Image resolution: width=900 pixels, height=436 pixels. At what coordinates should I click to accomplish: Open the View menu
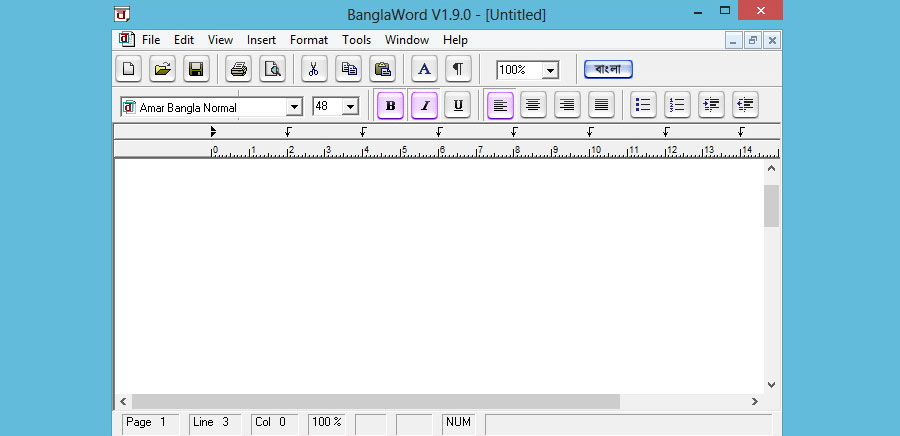pyautogui.click(x=220, y=40)
